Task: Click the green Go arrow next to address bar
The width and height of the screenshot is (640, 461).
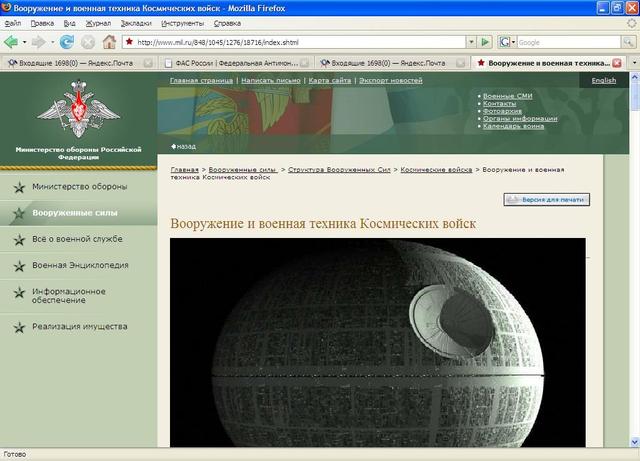Action: [485, 42]
